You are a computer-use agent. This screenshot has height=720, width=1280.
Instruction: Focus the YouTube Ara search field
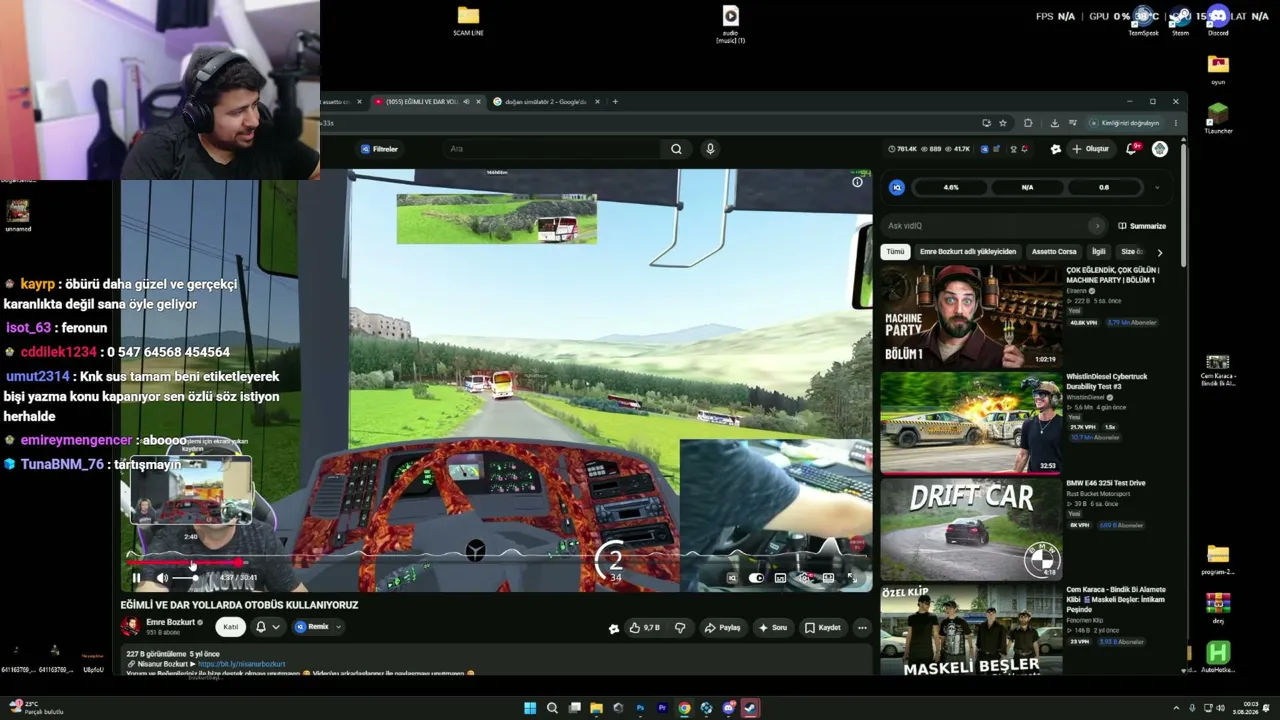click(552, 149)
